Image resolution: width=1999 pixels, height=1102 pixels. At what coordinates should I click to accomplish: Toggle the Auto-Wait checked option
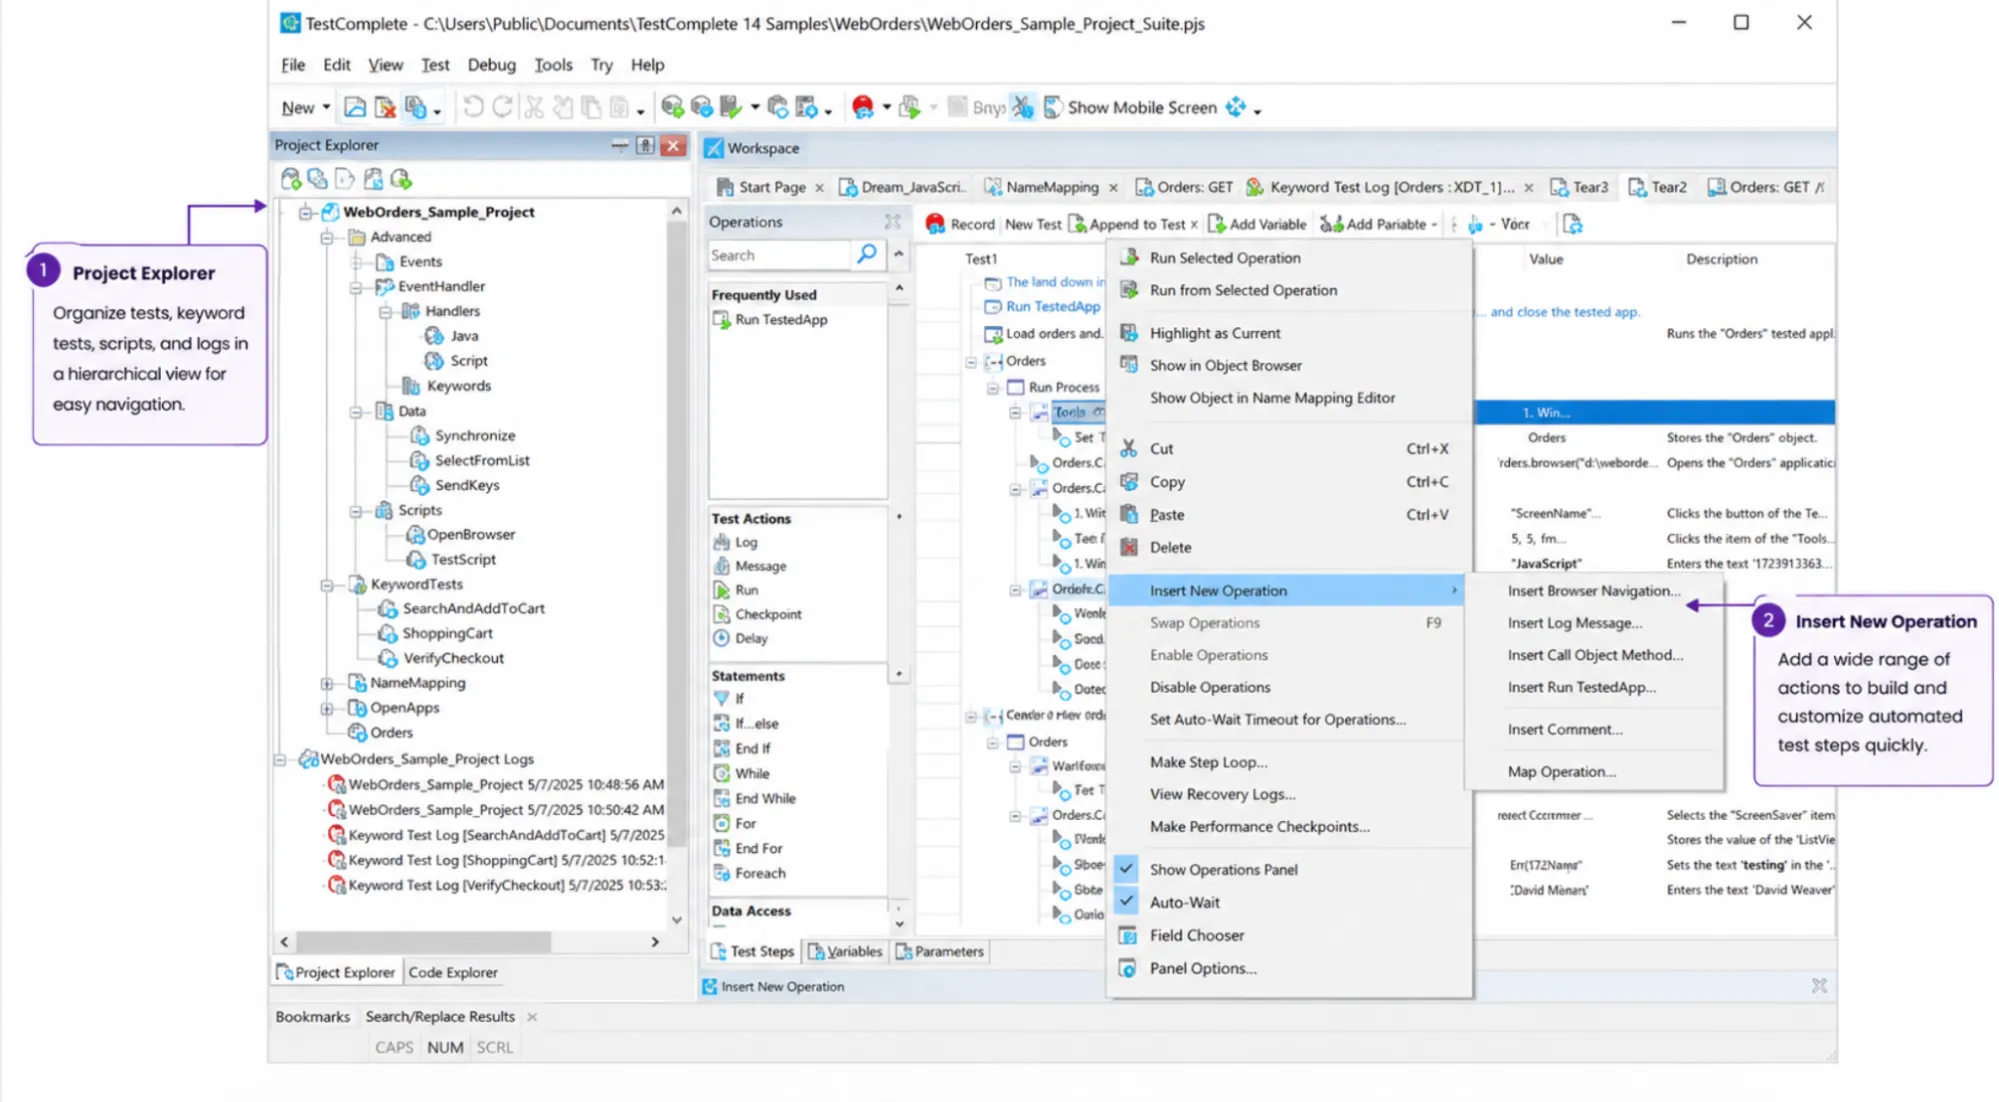(x=1127, y=902)
